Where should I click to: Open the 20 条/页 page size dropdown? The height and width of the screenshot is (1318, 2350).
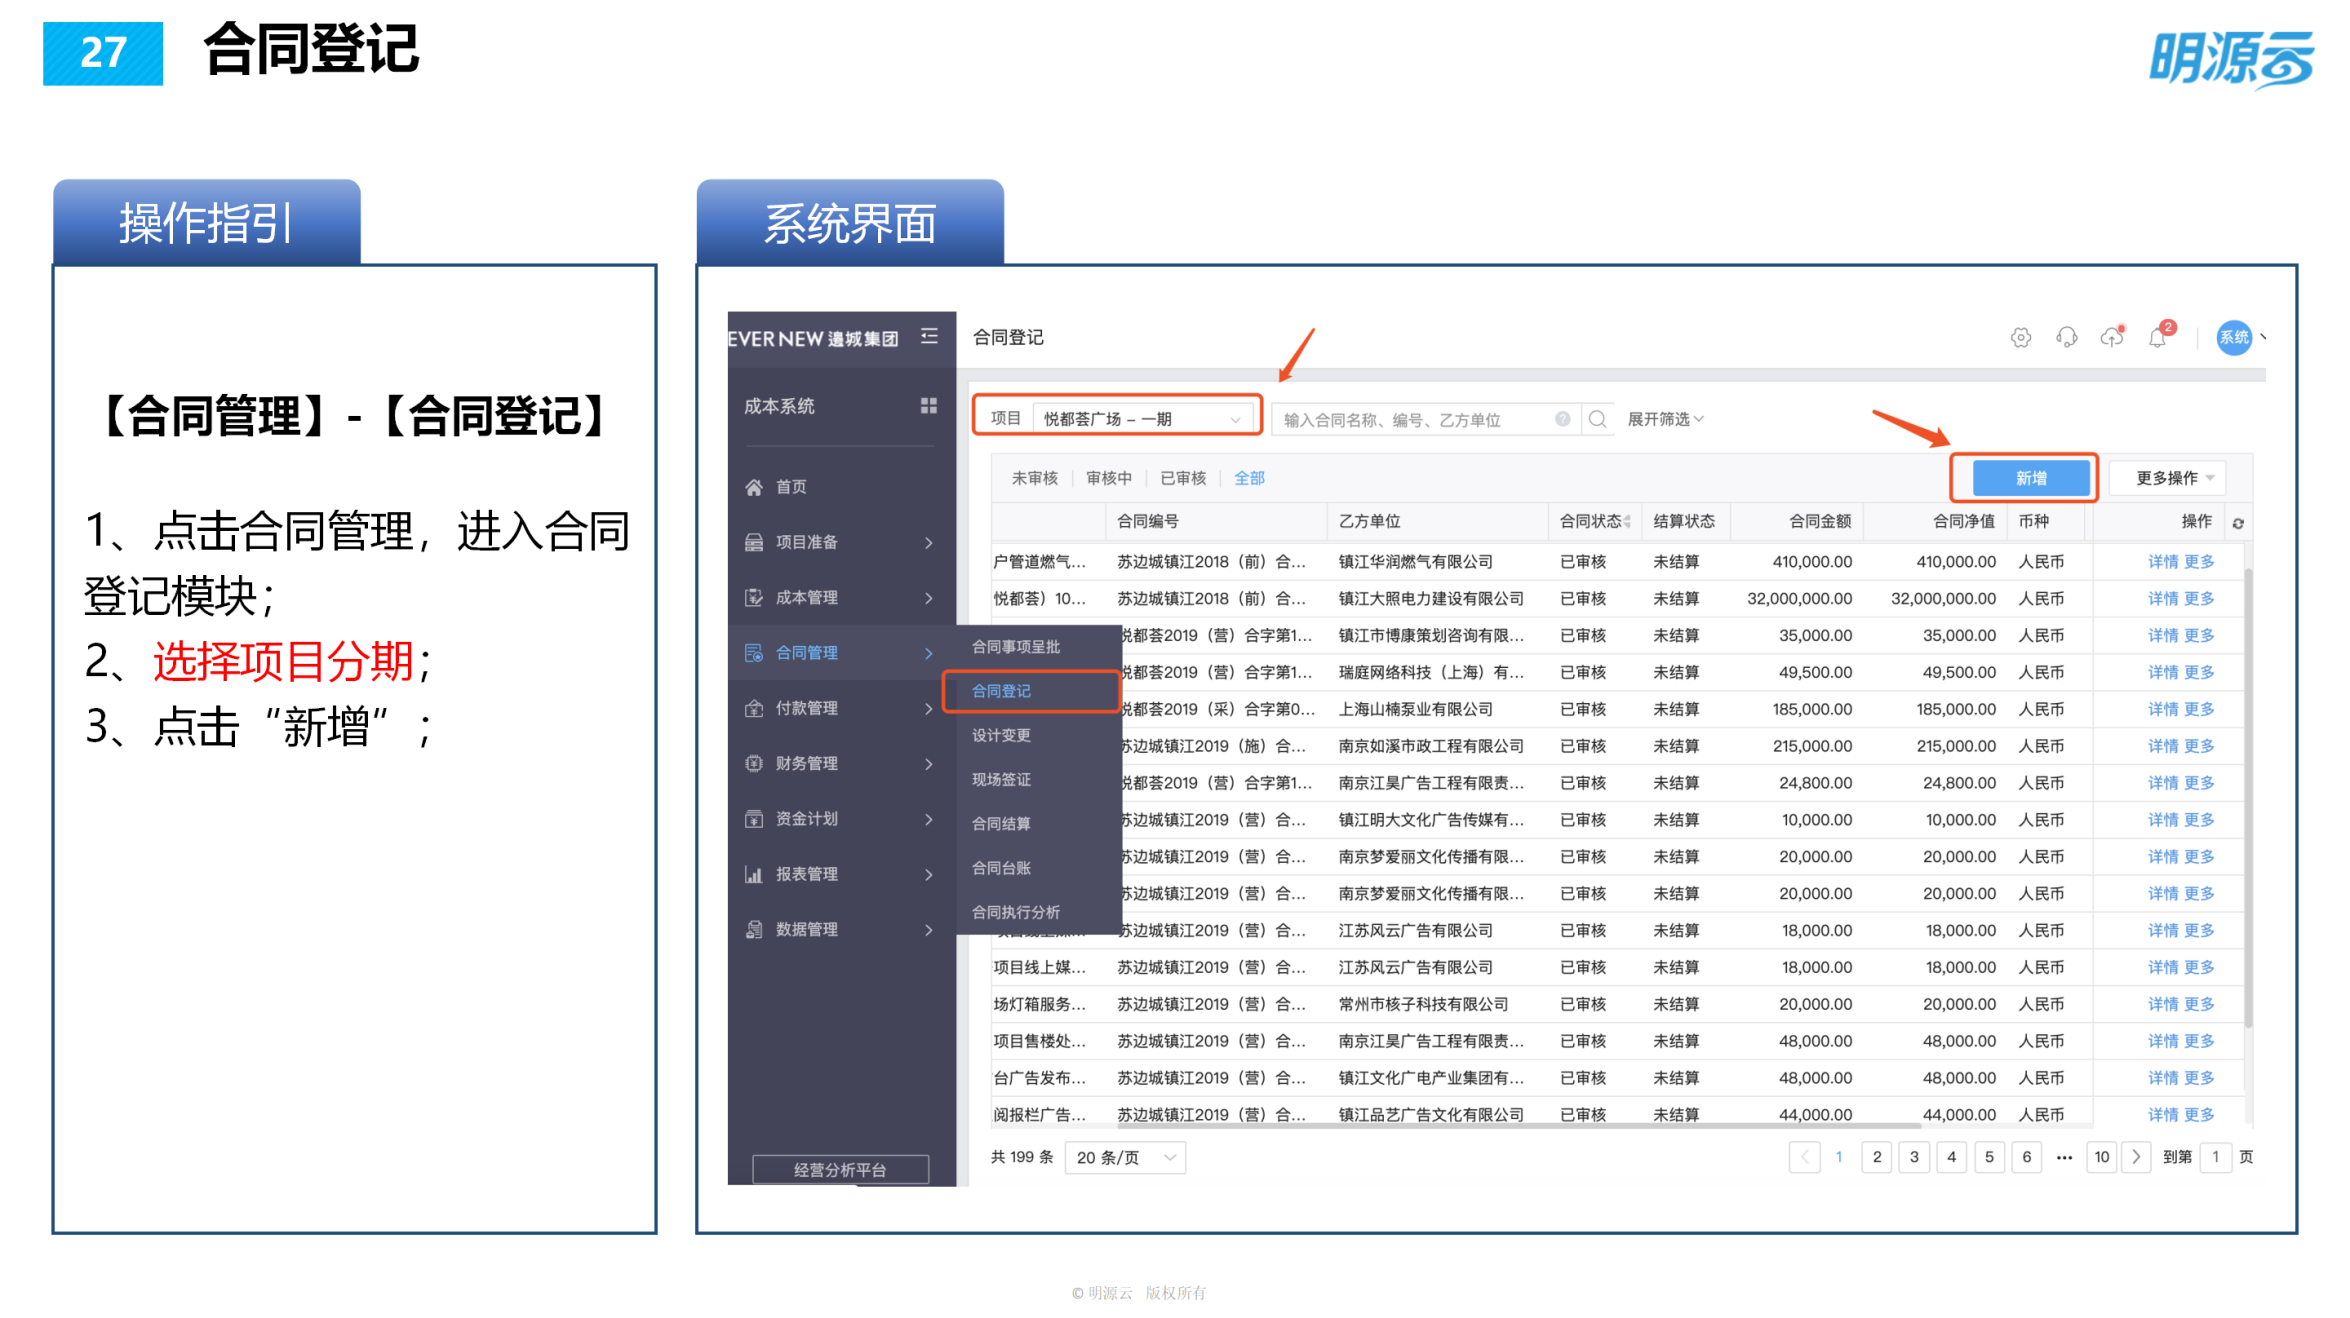[1124, 1157]
